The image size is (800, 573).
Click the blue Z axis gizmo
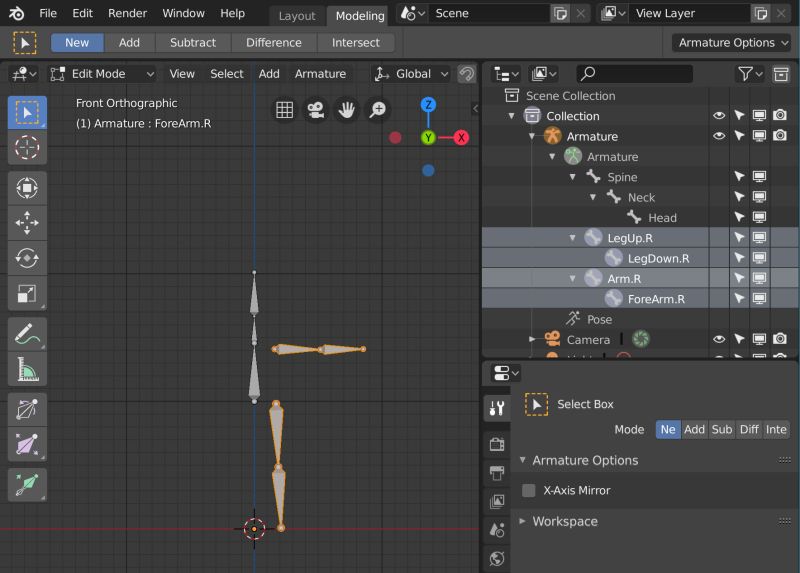click(428, 105)
